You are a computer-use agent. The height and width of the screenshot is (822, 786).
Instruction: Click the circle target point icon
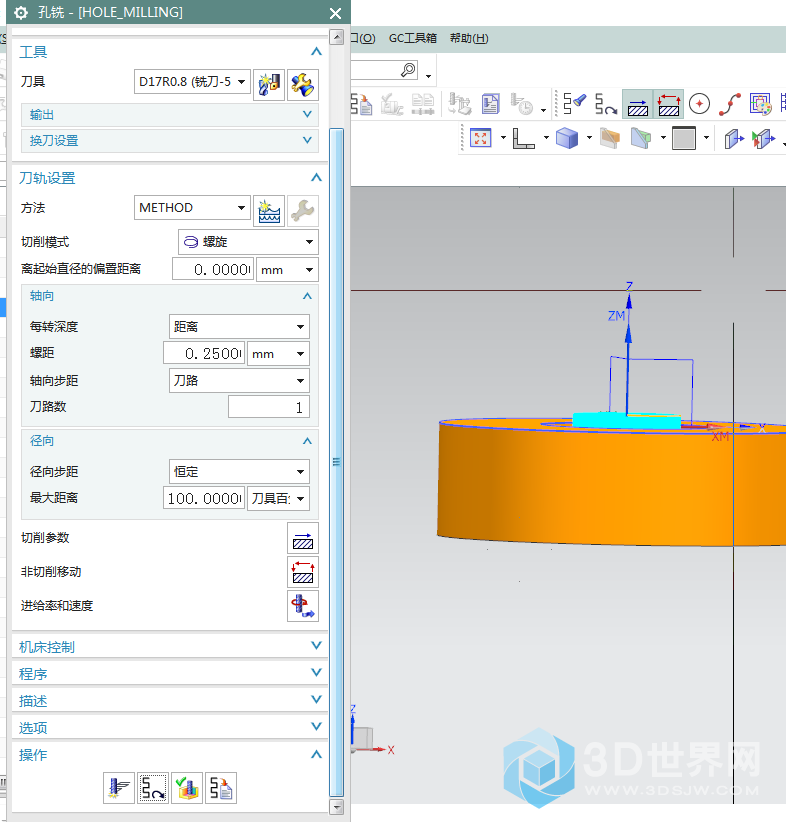(x=699, y=103)
